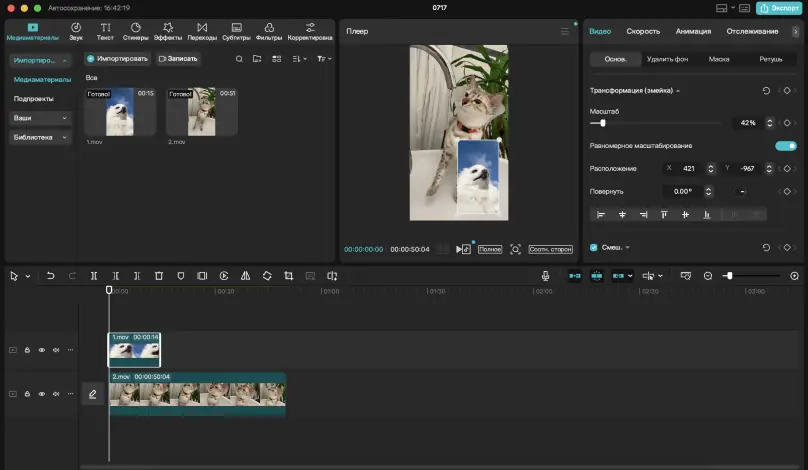Image resolution: width=808 pixels, height=470 pixels.
Task: Open the Стикеры tab
Action: 136,31
